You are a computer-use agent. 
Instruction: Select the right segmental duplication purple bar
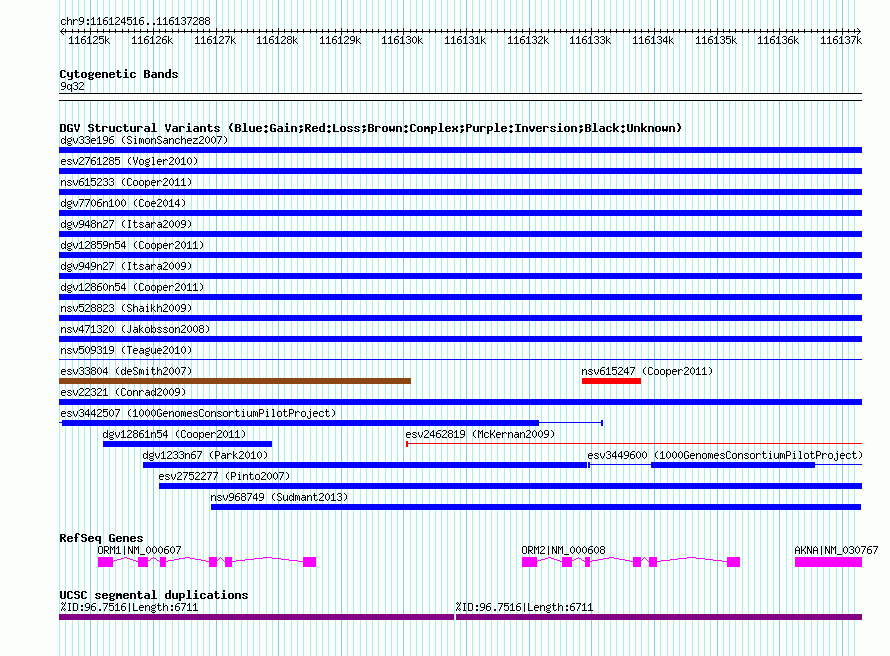coord(659,617)
